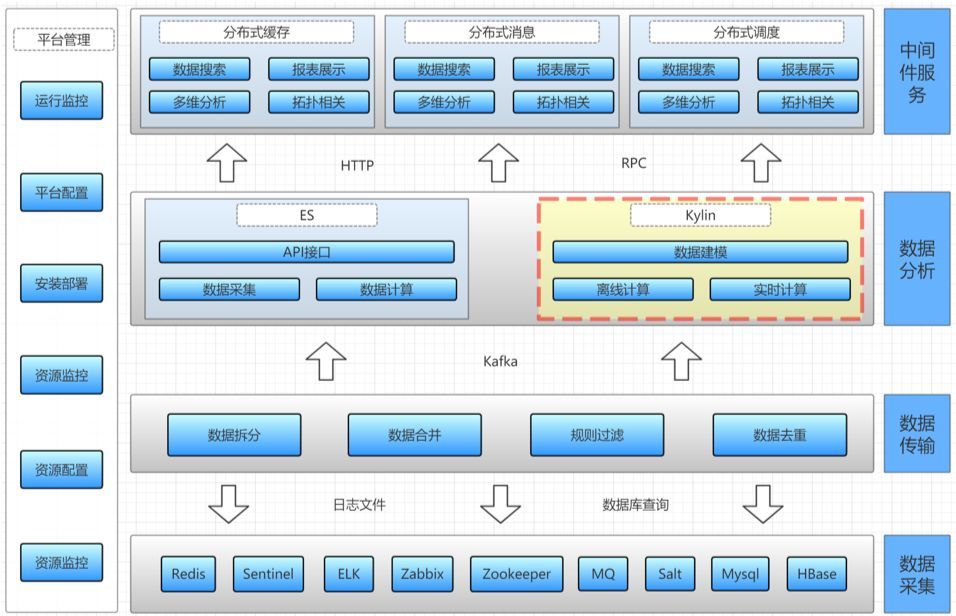Screen dimensions: 956x616
Task: Select the Zookeeper data source box
Action: click(516, 575)
